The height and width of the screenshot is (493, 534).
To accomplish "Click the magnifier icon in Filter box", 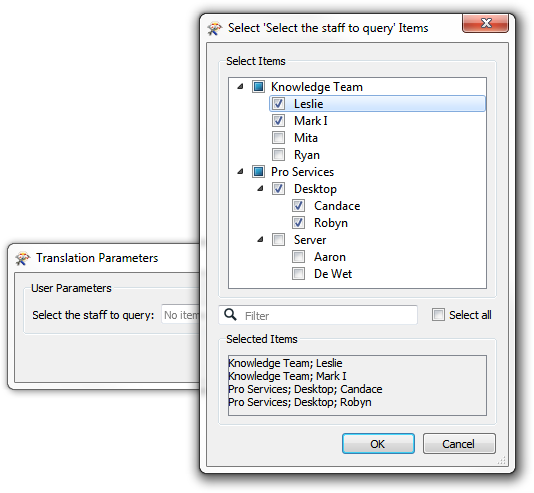I will point(231,315).
